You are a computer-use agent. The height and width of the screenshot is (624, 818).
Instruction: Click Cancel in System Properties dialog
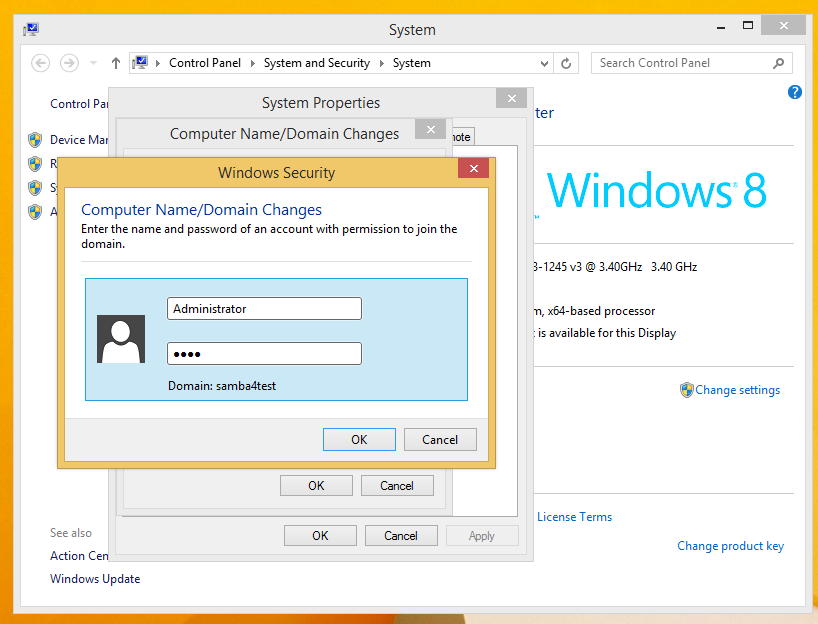tap(401, 536)
